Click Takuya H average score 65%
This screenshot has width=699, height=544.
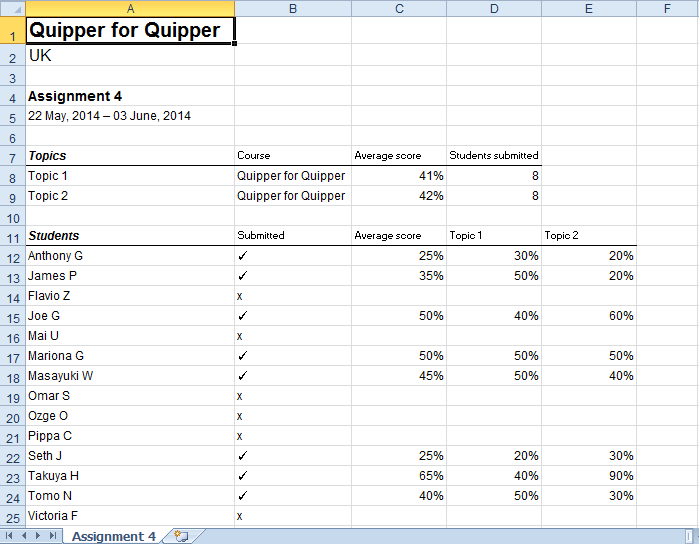(x=399, y=476)
